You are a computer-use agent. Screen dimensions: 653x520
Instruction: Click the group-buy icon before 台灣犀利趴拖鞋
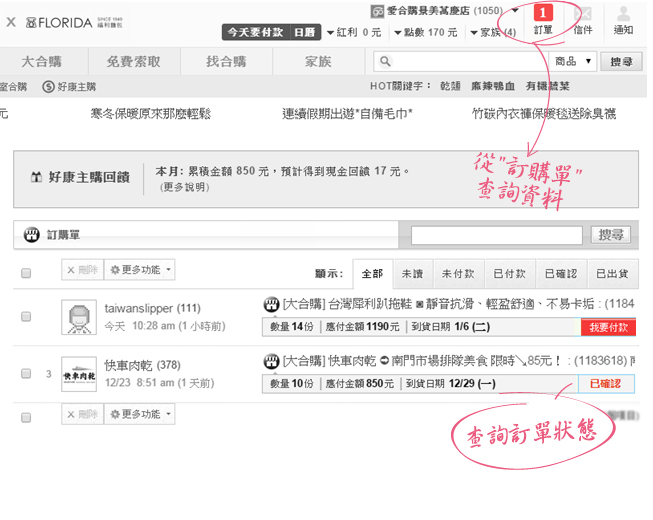pos(270,304)
